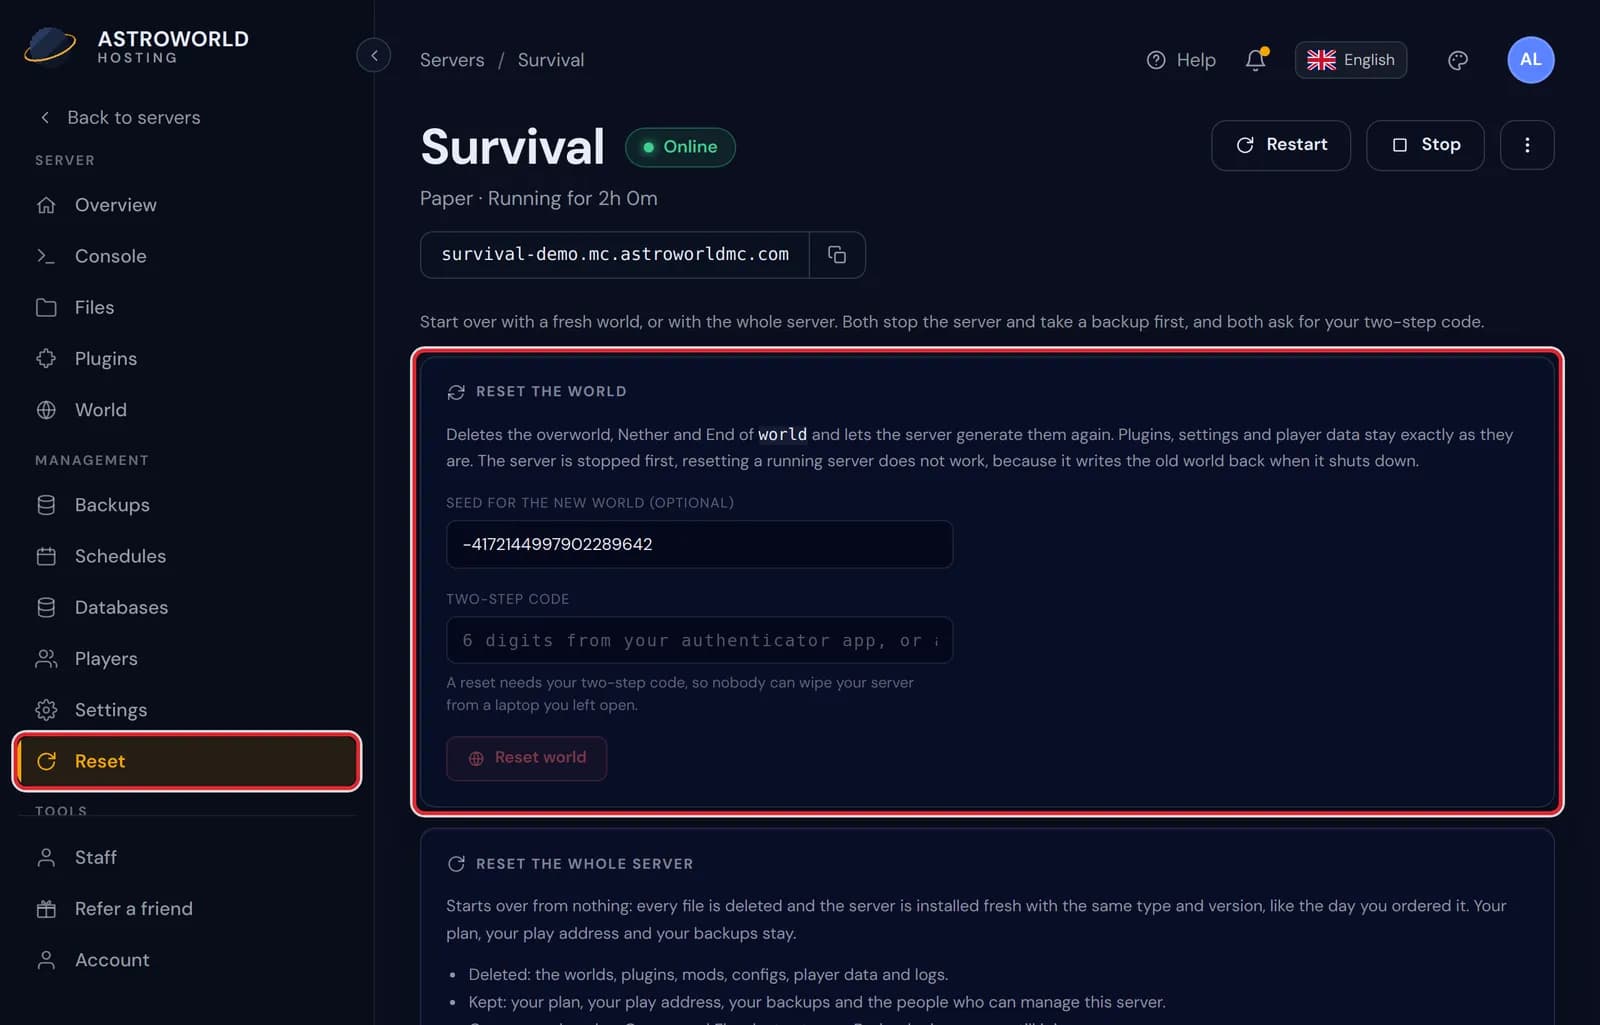1600x1025 pixels.
Task: Click the Overview home icon
Action: (x=46, y=205)
